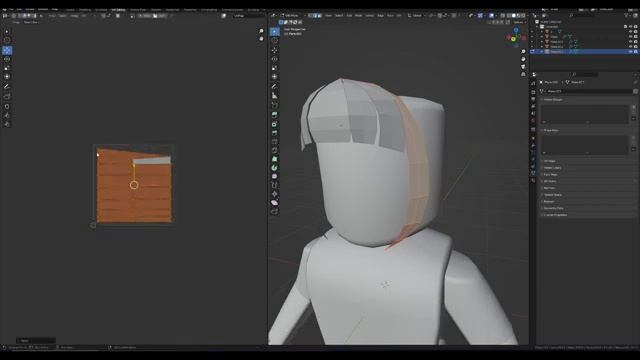Image resolution: width=640 pixels, height=360 pixels.
Task: Switch to the Sculpting workspace tab
Action: pos(101,9)
